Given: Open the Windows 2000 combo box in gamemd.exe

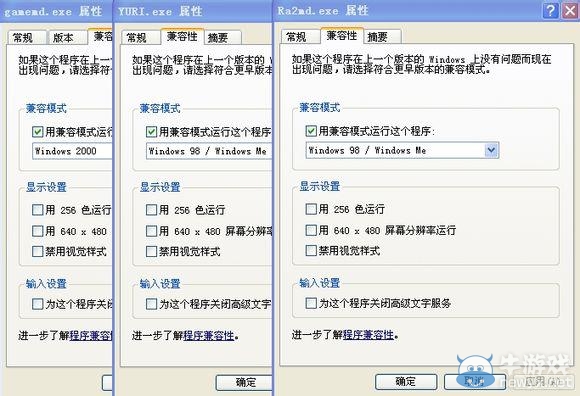Looking at the screenshot, I should (x=72, y=151).
